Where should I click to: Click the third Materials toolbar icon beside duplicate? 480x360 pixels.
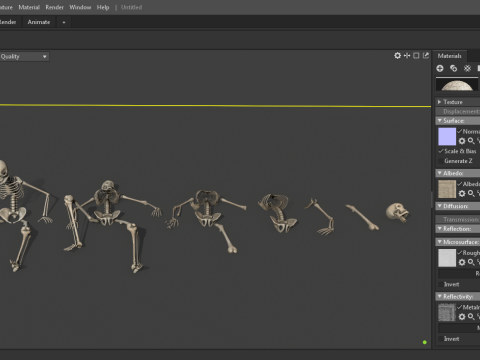467,68
